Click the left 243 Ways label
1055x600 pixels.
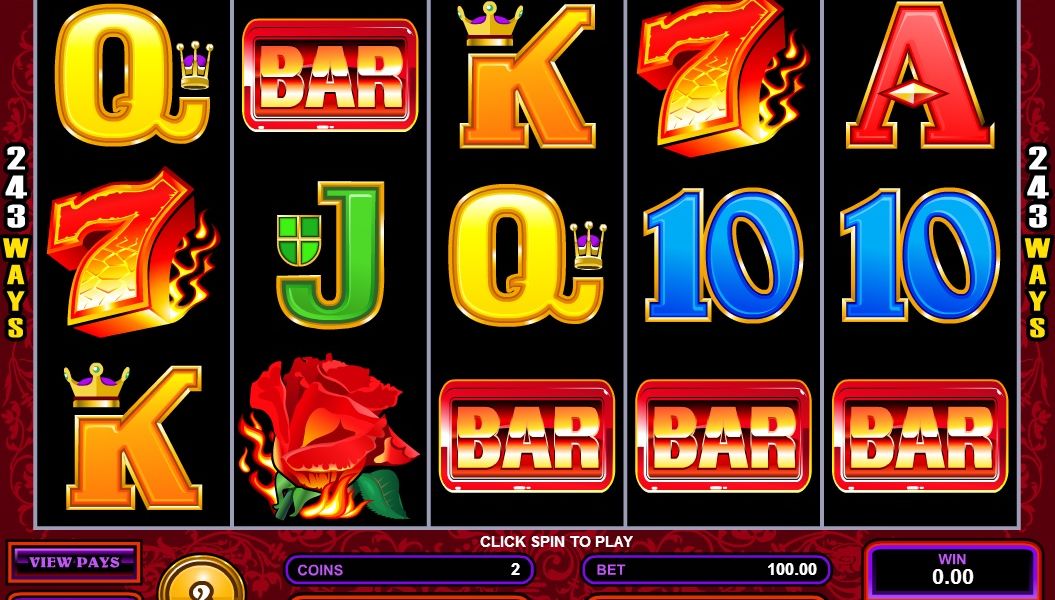coord(15,243)
